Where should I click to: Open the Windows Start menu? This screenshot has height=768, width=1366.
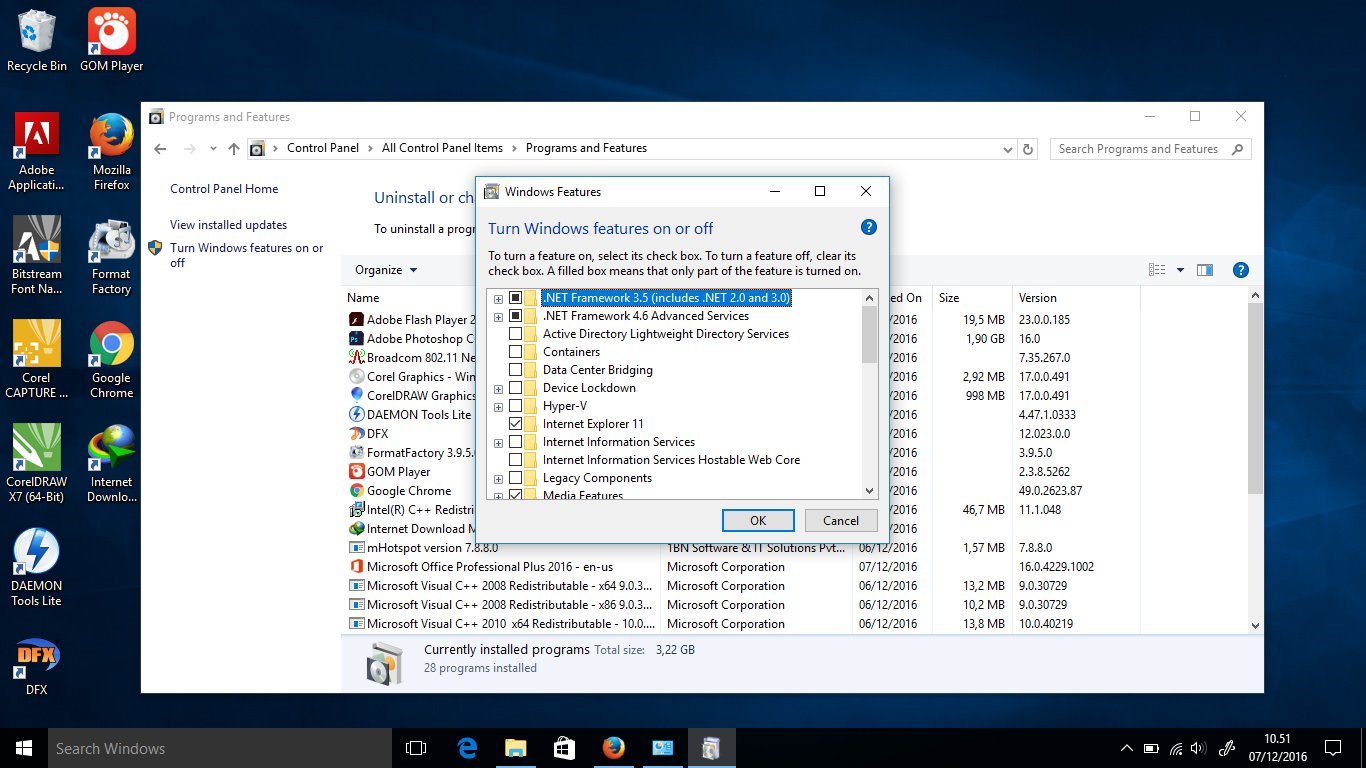(24, 748)
